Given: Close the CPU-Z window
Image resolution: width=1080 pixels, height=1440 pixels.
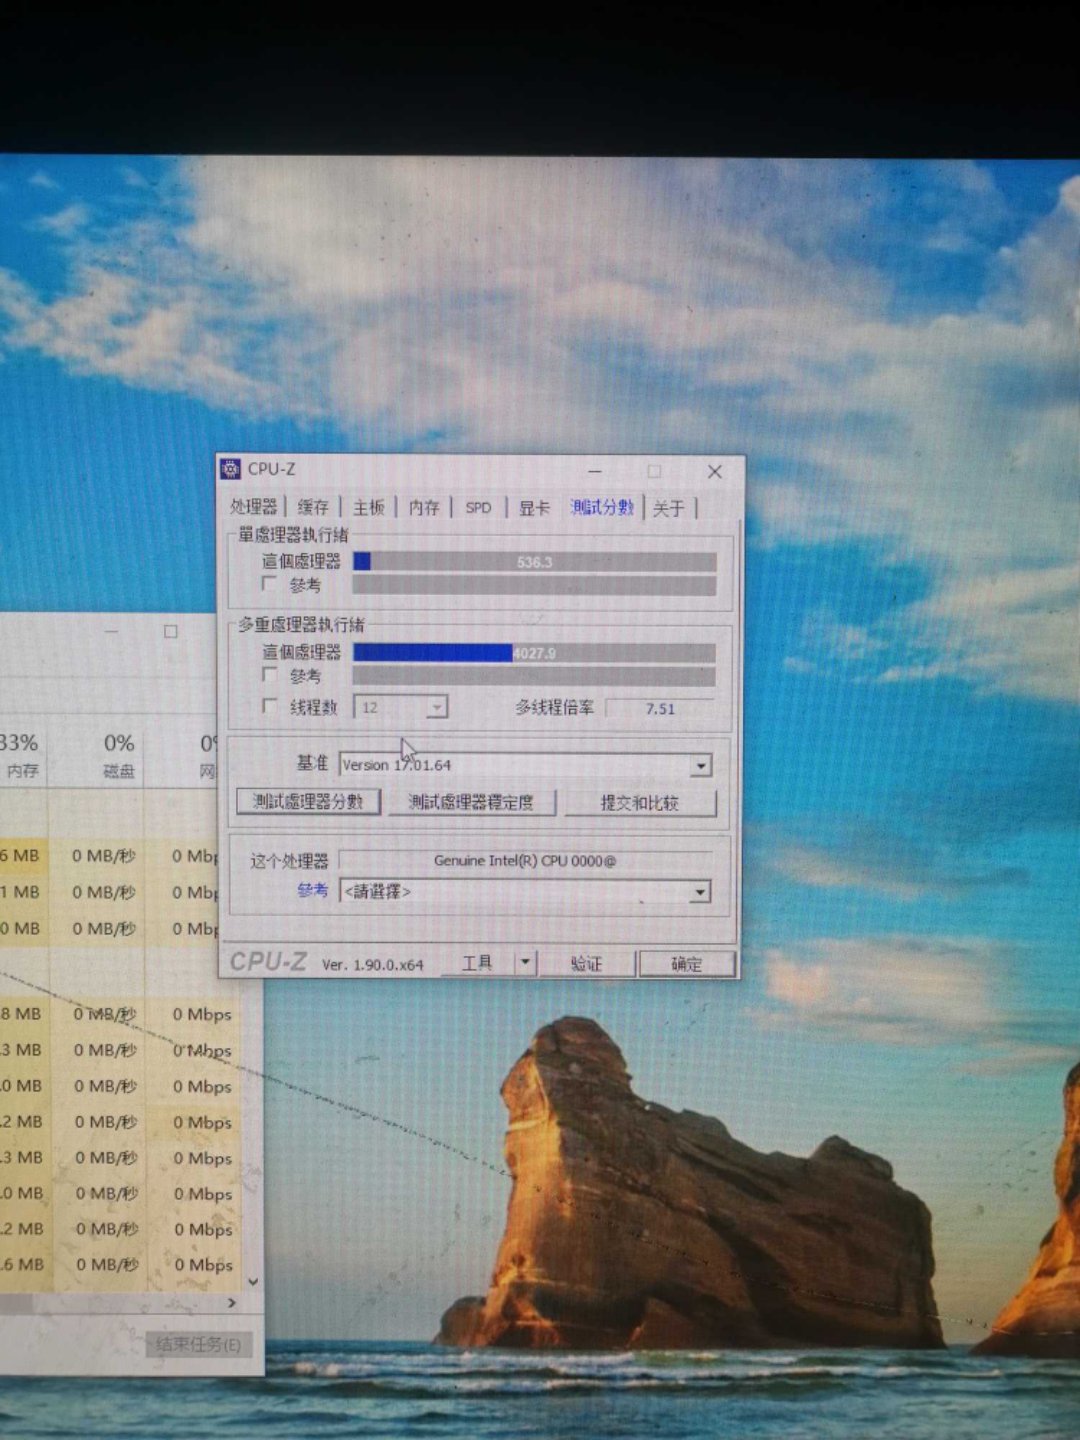Looking at the screenshot, I should [714, 471].
